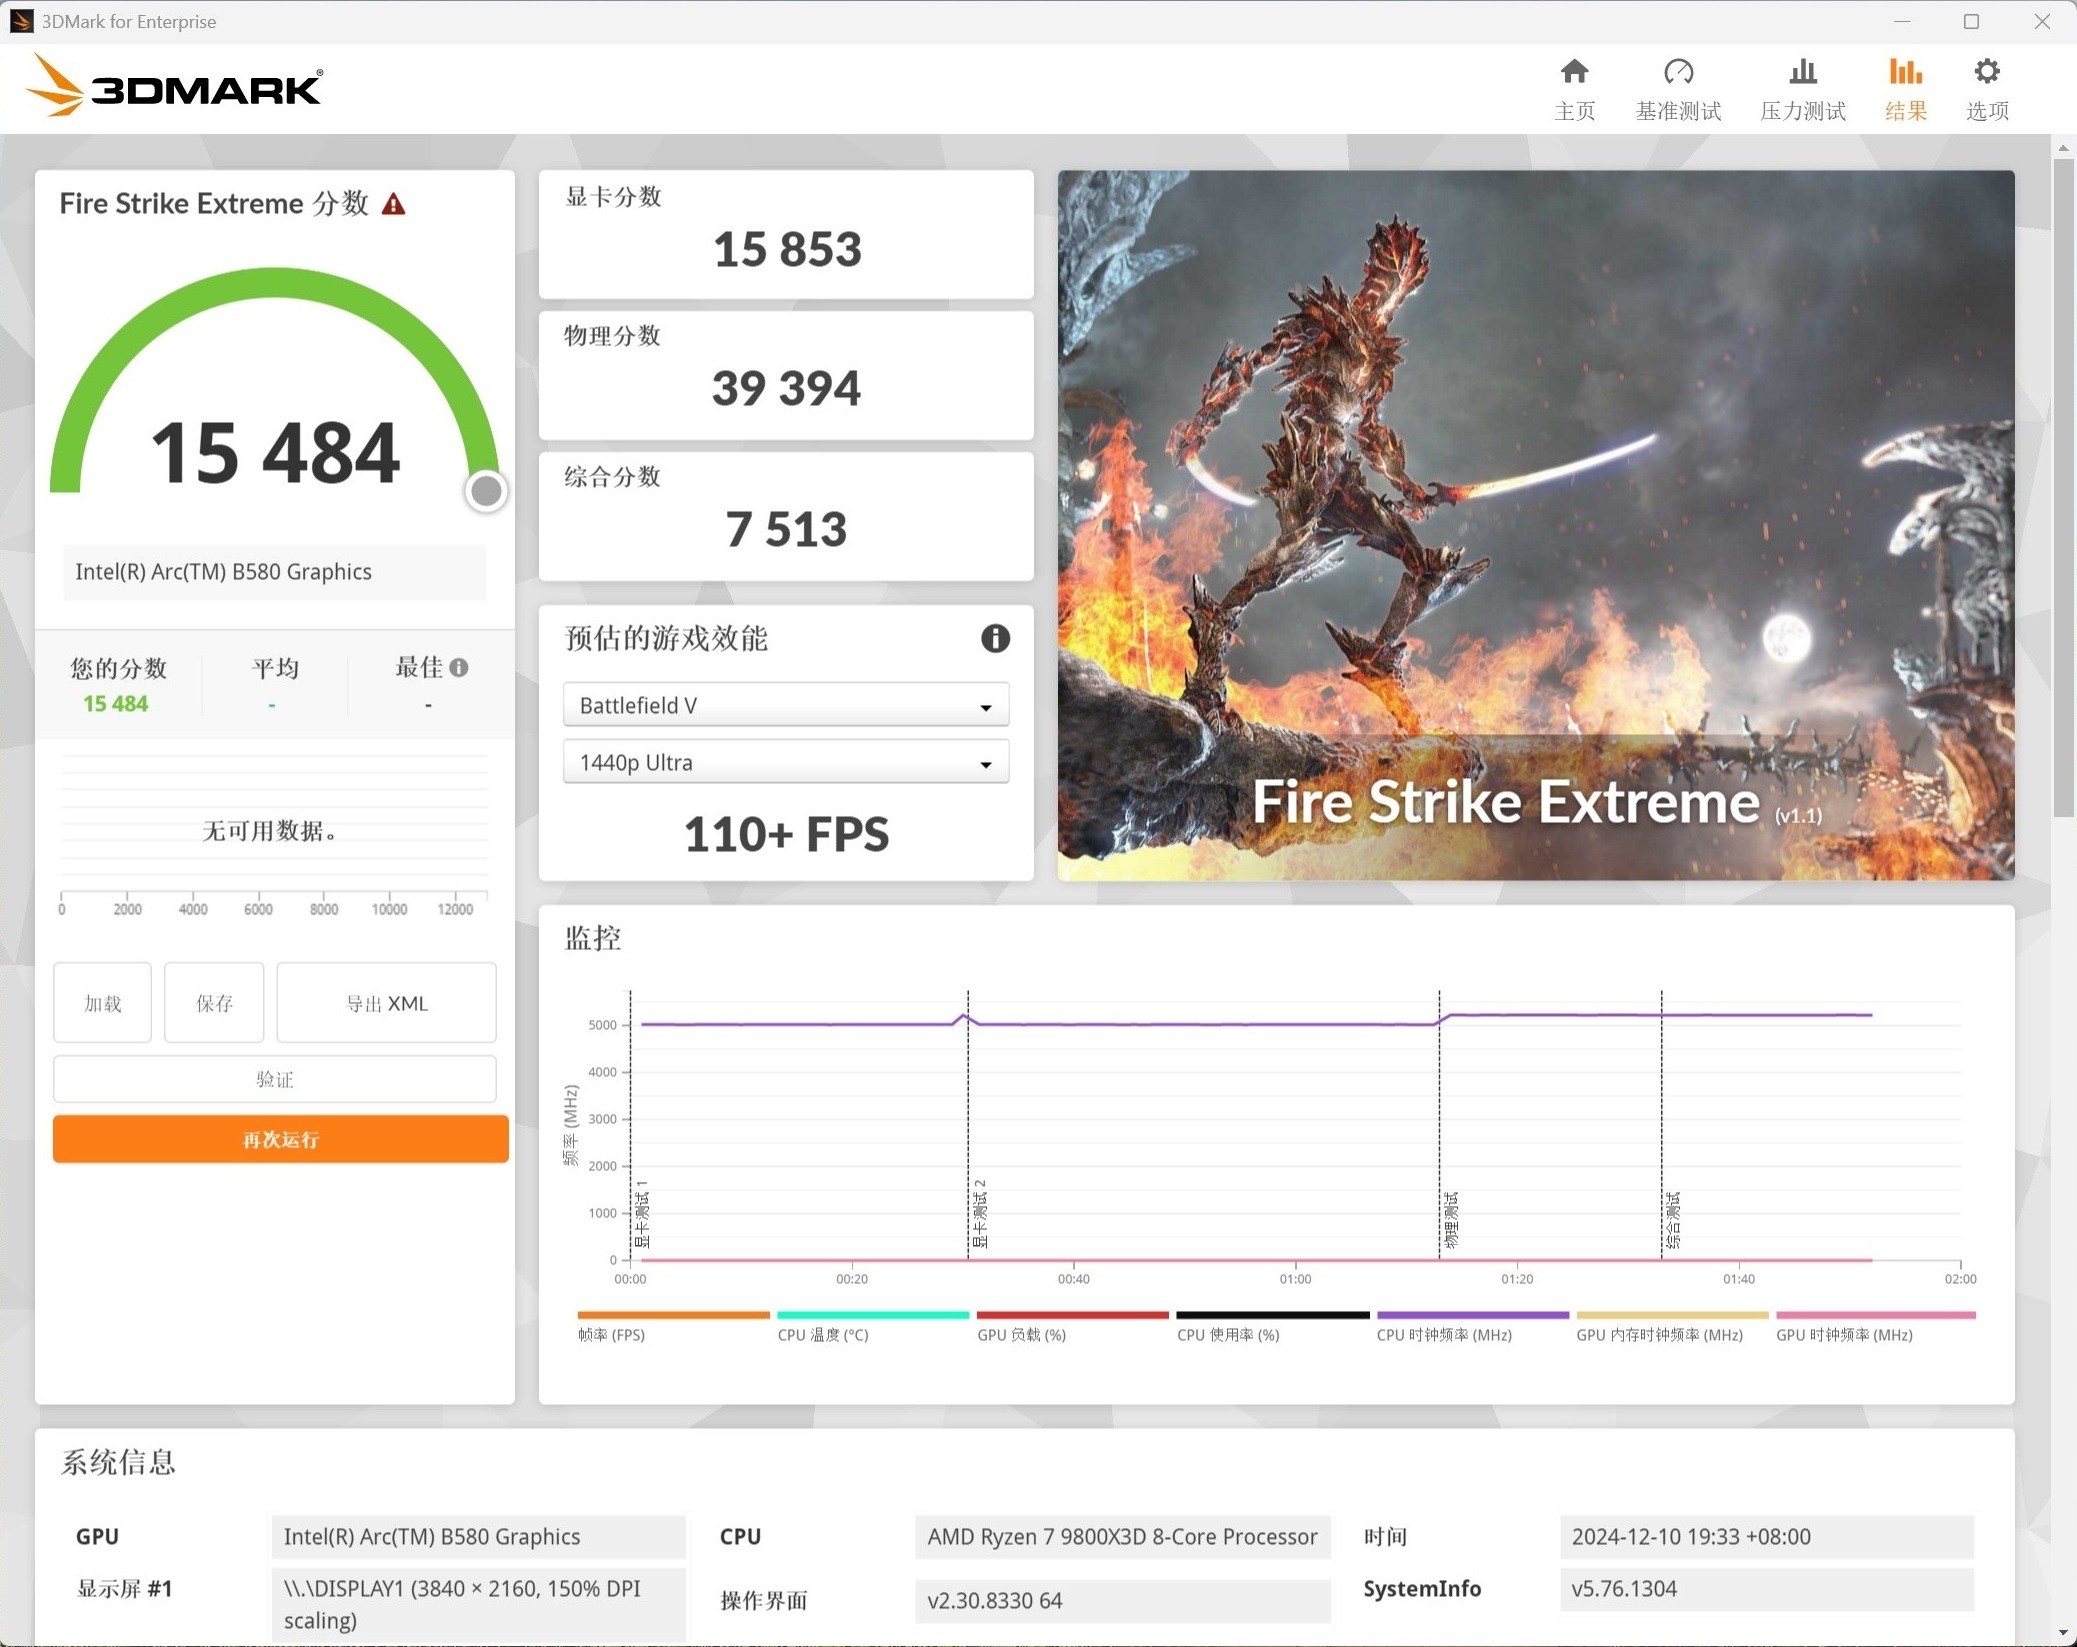Toggle the GPU 负载 (%) legend swatch

point(1072,1315)
